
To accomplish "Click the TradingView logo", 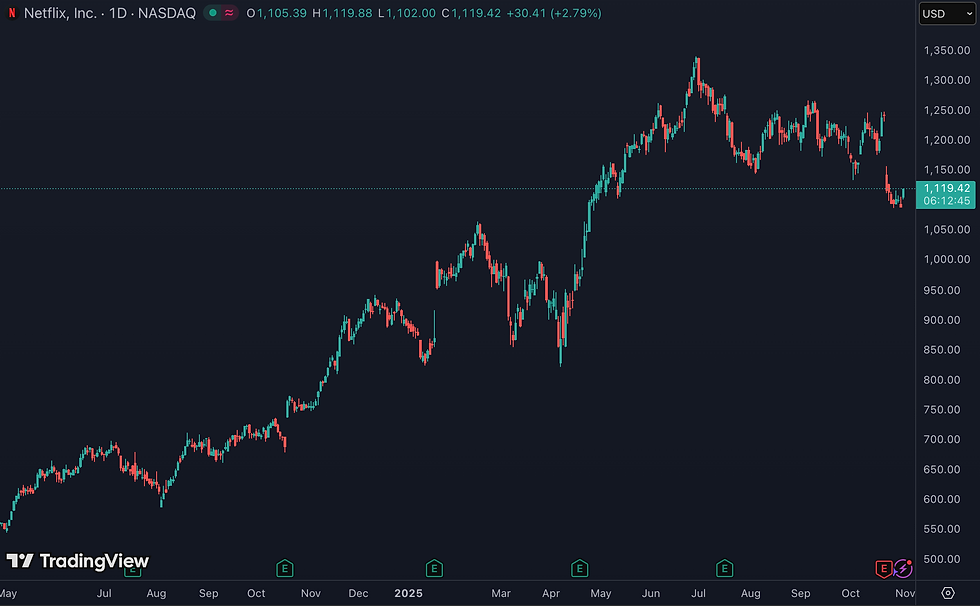I will click(x=78, y=561).
